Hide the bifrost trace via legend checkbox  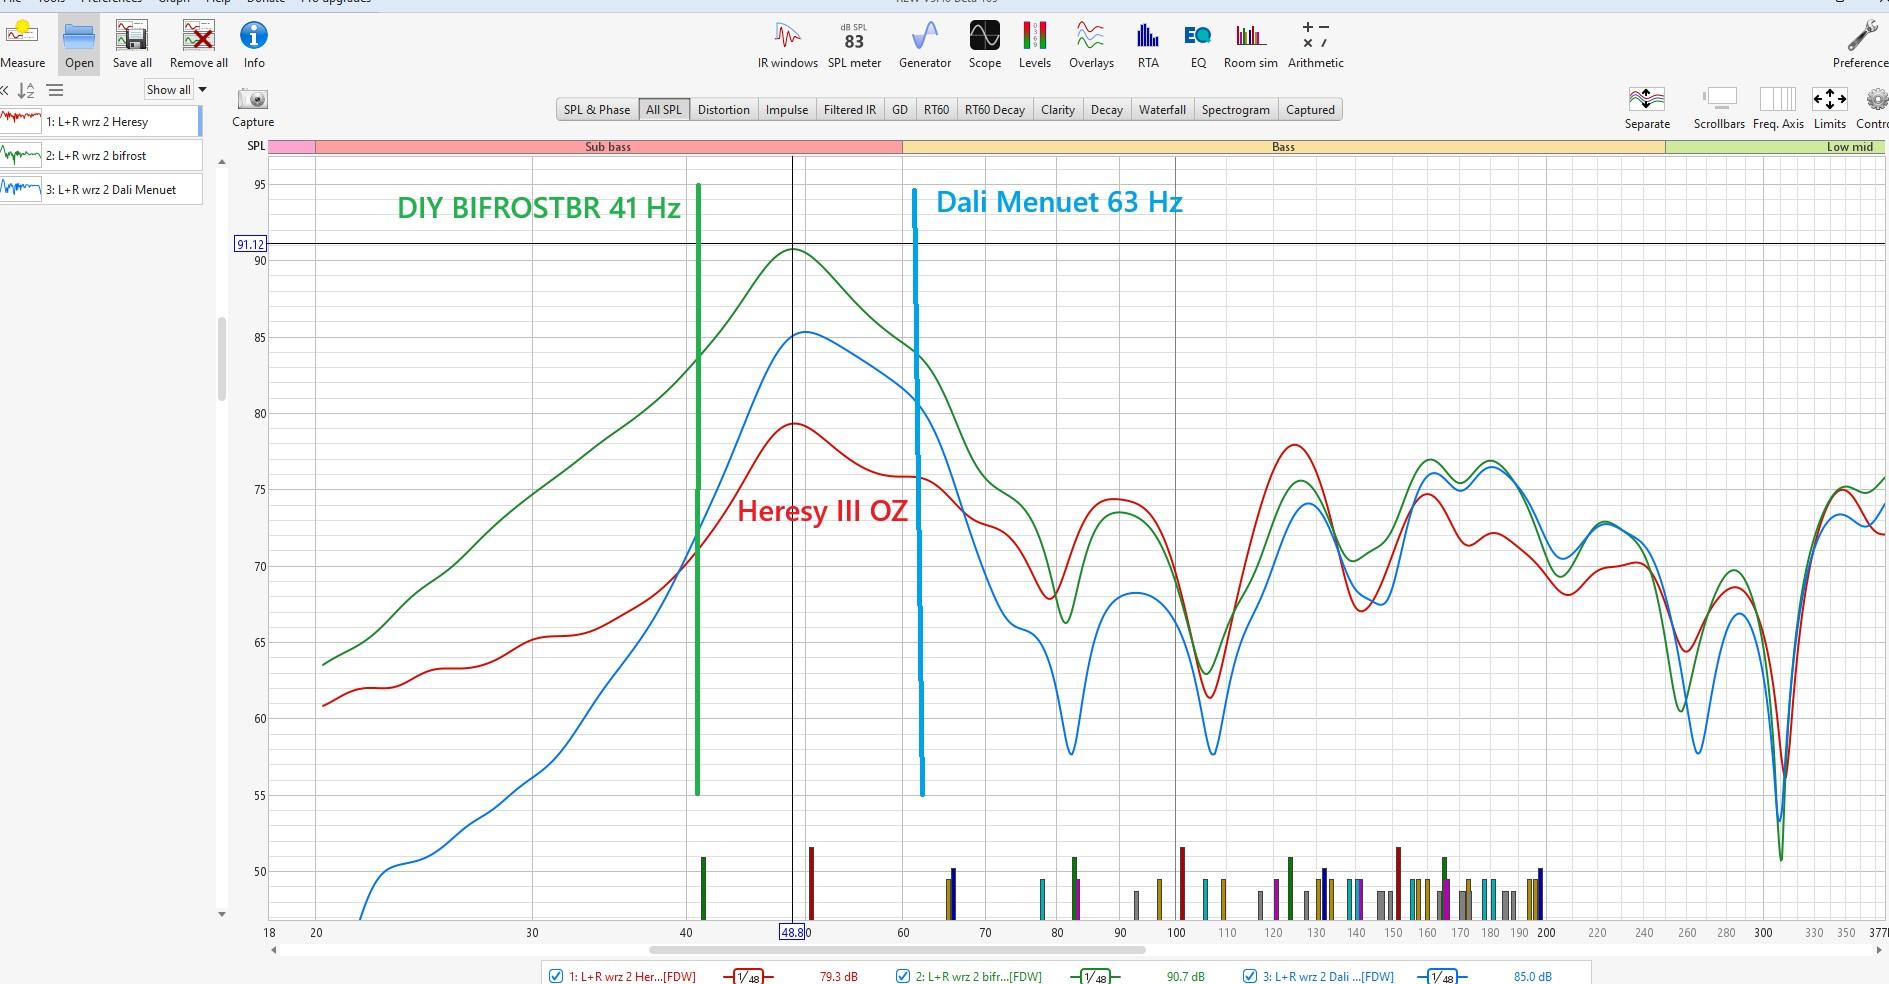pos(903,976)
